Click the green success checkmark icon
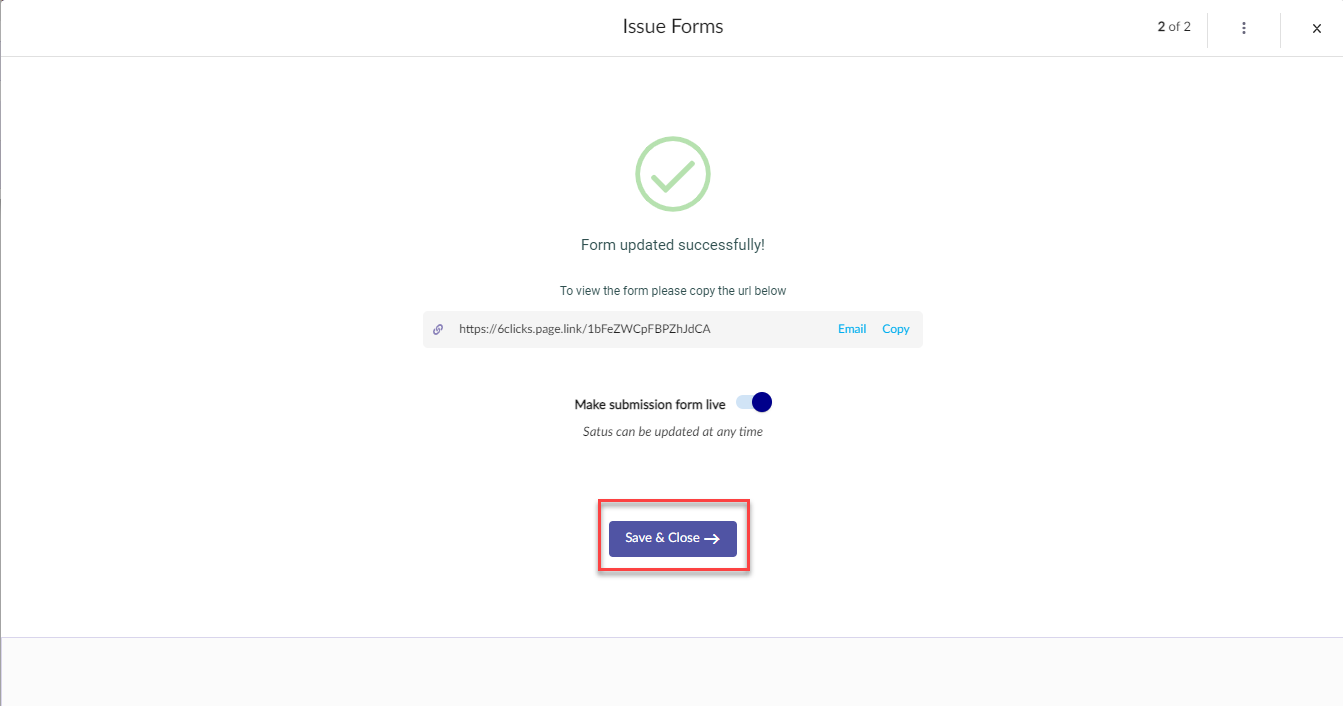Image resolution: width=1343 pixels, height=706 pixels. pyautogui.click(x=673, y=174)
